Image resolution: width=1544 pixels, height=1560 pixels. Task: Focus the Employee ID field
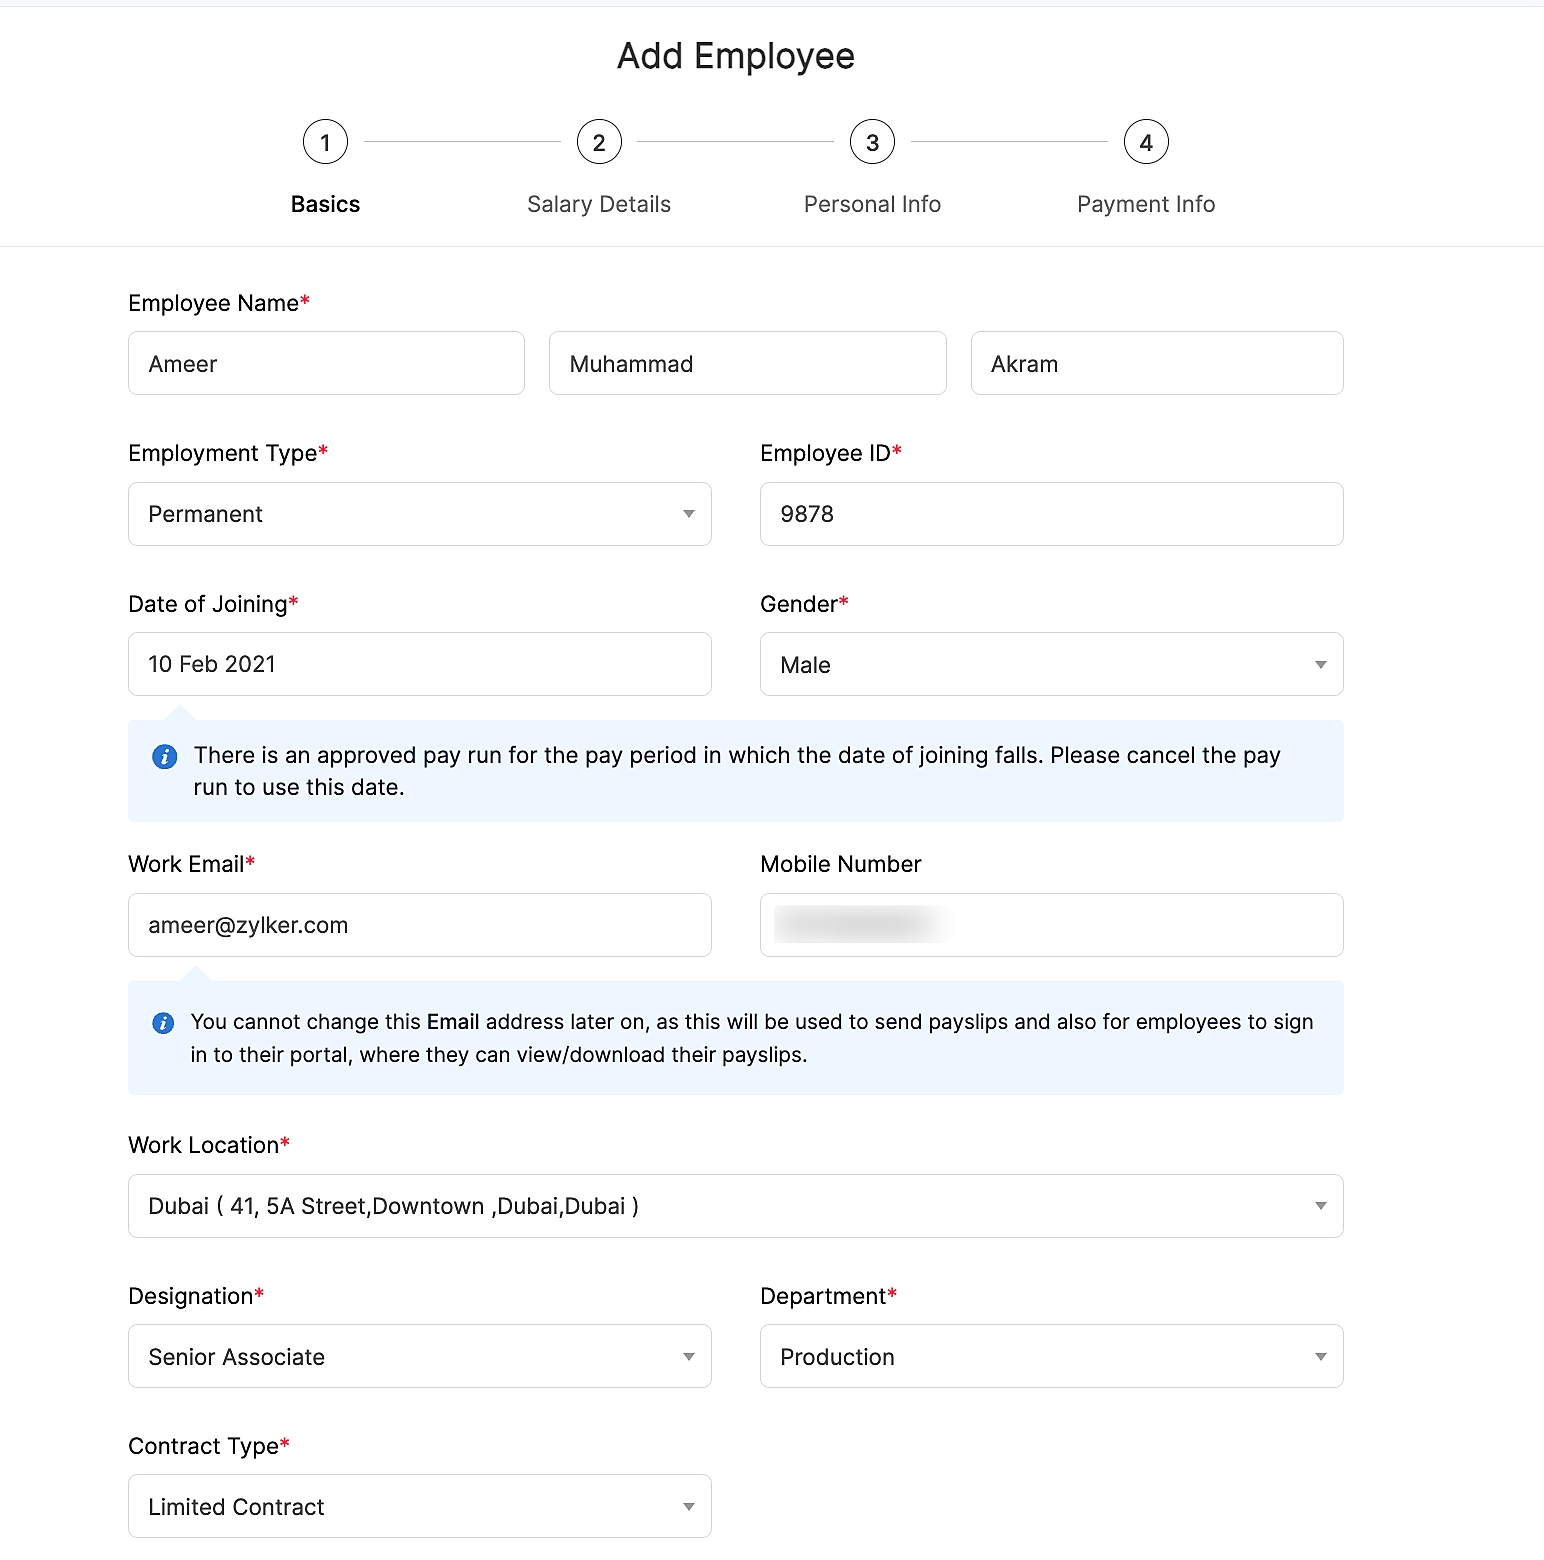point(1051,514)
